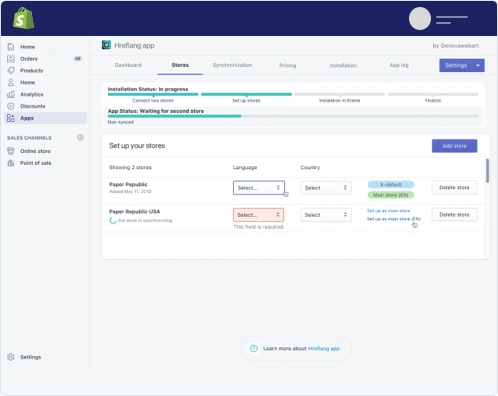498x396 pixels.
Task: Click the Finalize progress step
Action: click(433, 97)
